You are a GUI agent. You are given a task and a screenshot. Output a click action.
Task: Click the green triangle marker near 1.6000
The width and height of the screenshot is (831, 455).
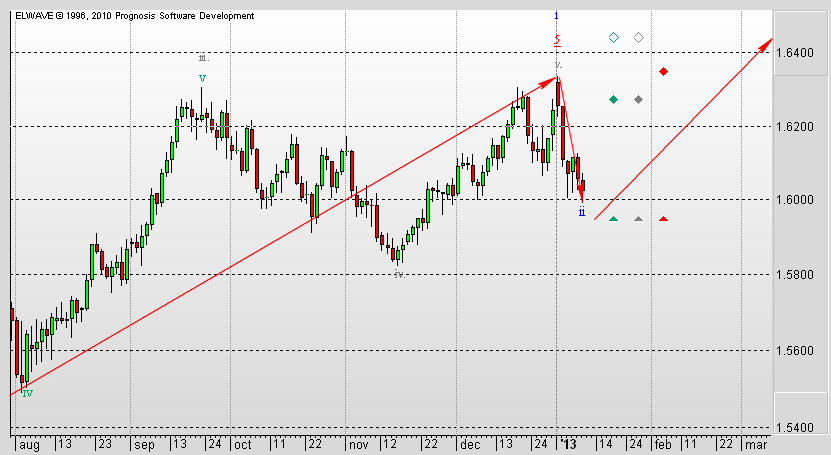point(614,219)
